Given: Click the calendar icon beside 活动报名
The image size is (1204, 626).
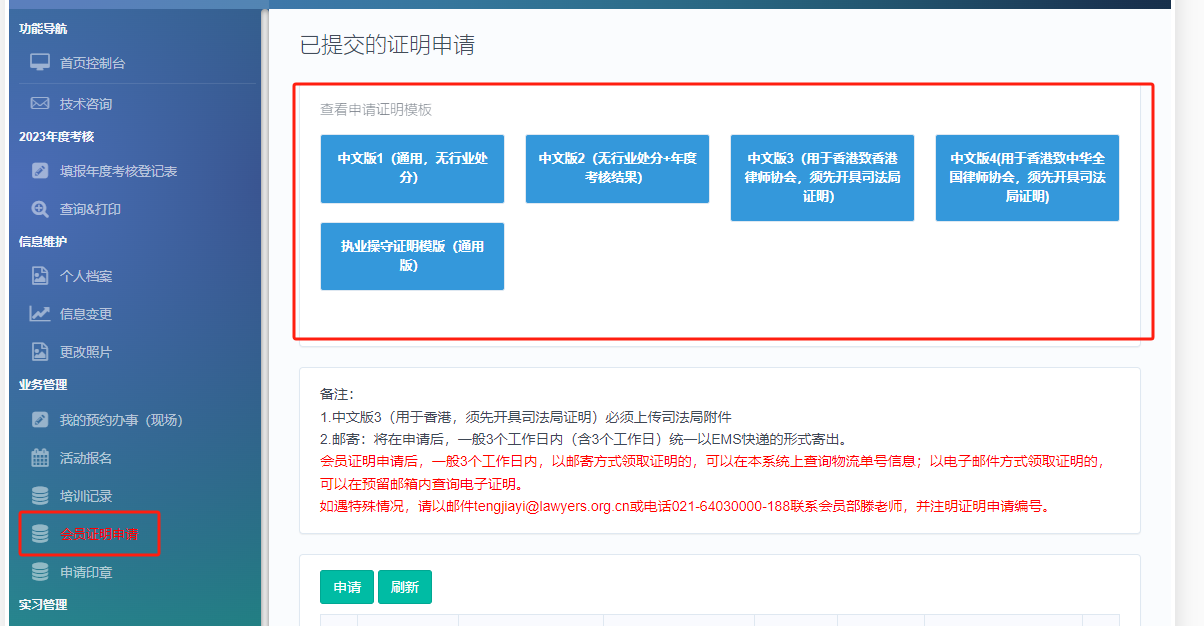Looking at the screenshot, I should click(x=40, y=458).
